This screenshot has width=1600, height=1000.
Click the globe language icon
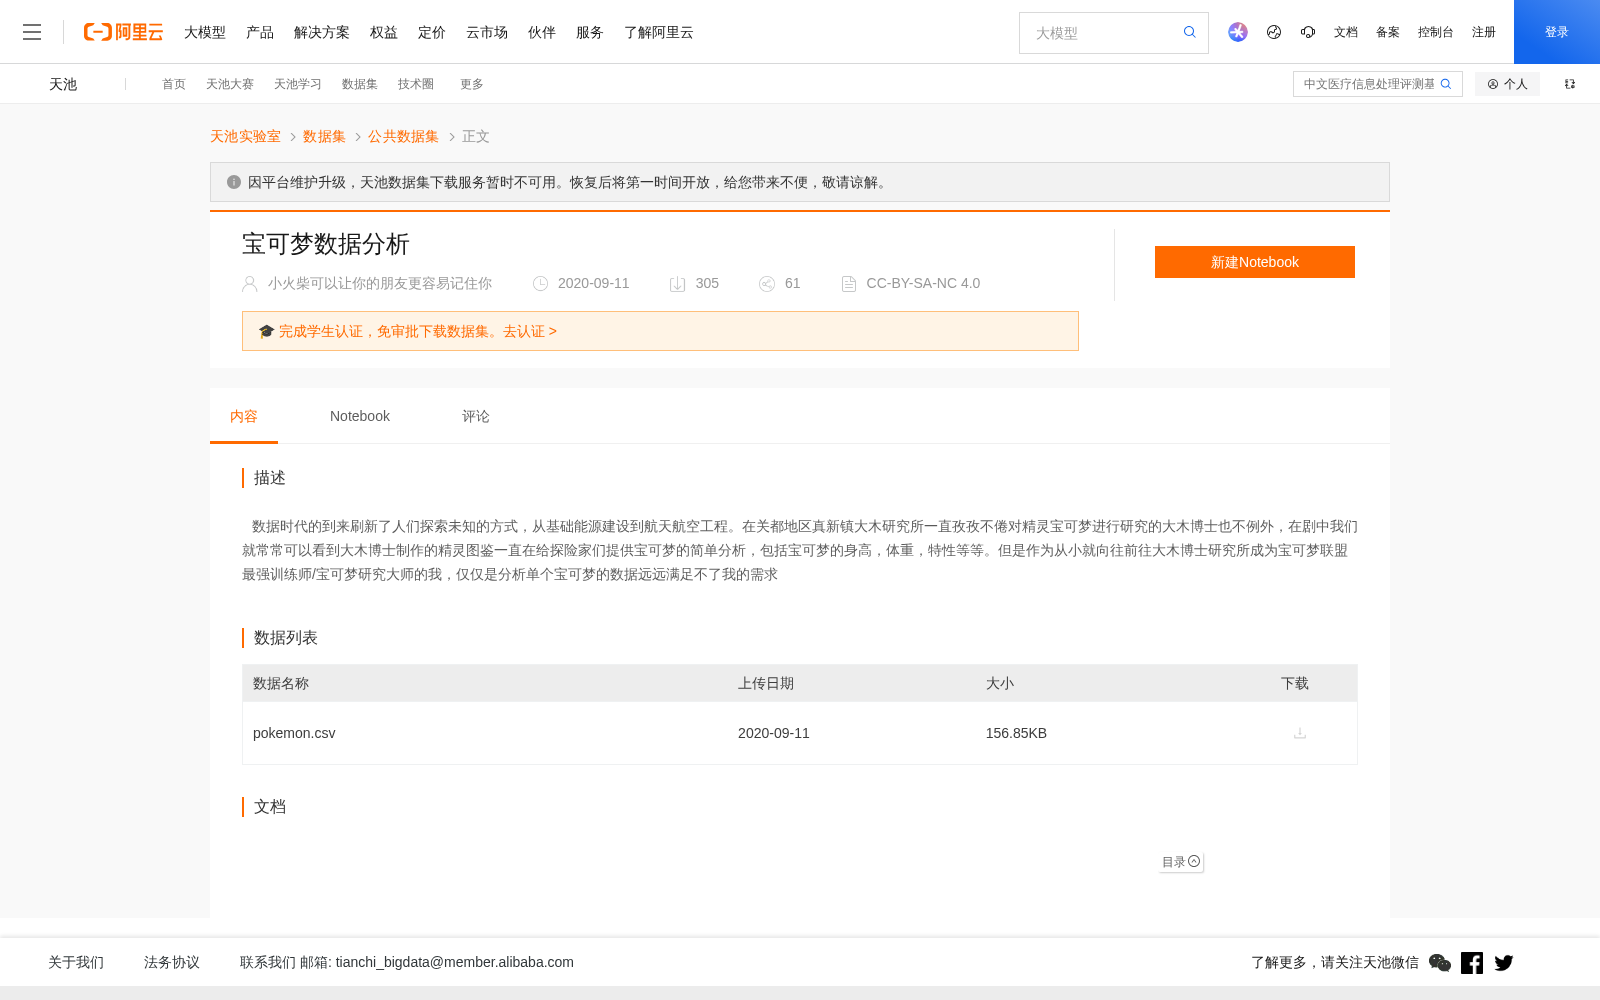1274,32
